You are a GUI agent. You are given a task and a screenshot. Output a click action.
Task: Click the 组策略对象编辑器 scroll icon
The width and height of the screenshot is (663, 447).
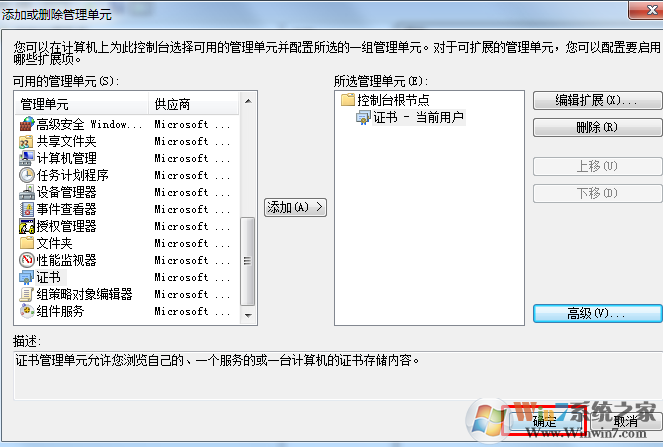coord(27,294)
